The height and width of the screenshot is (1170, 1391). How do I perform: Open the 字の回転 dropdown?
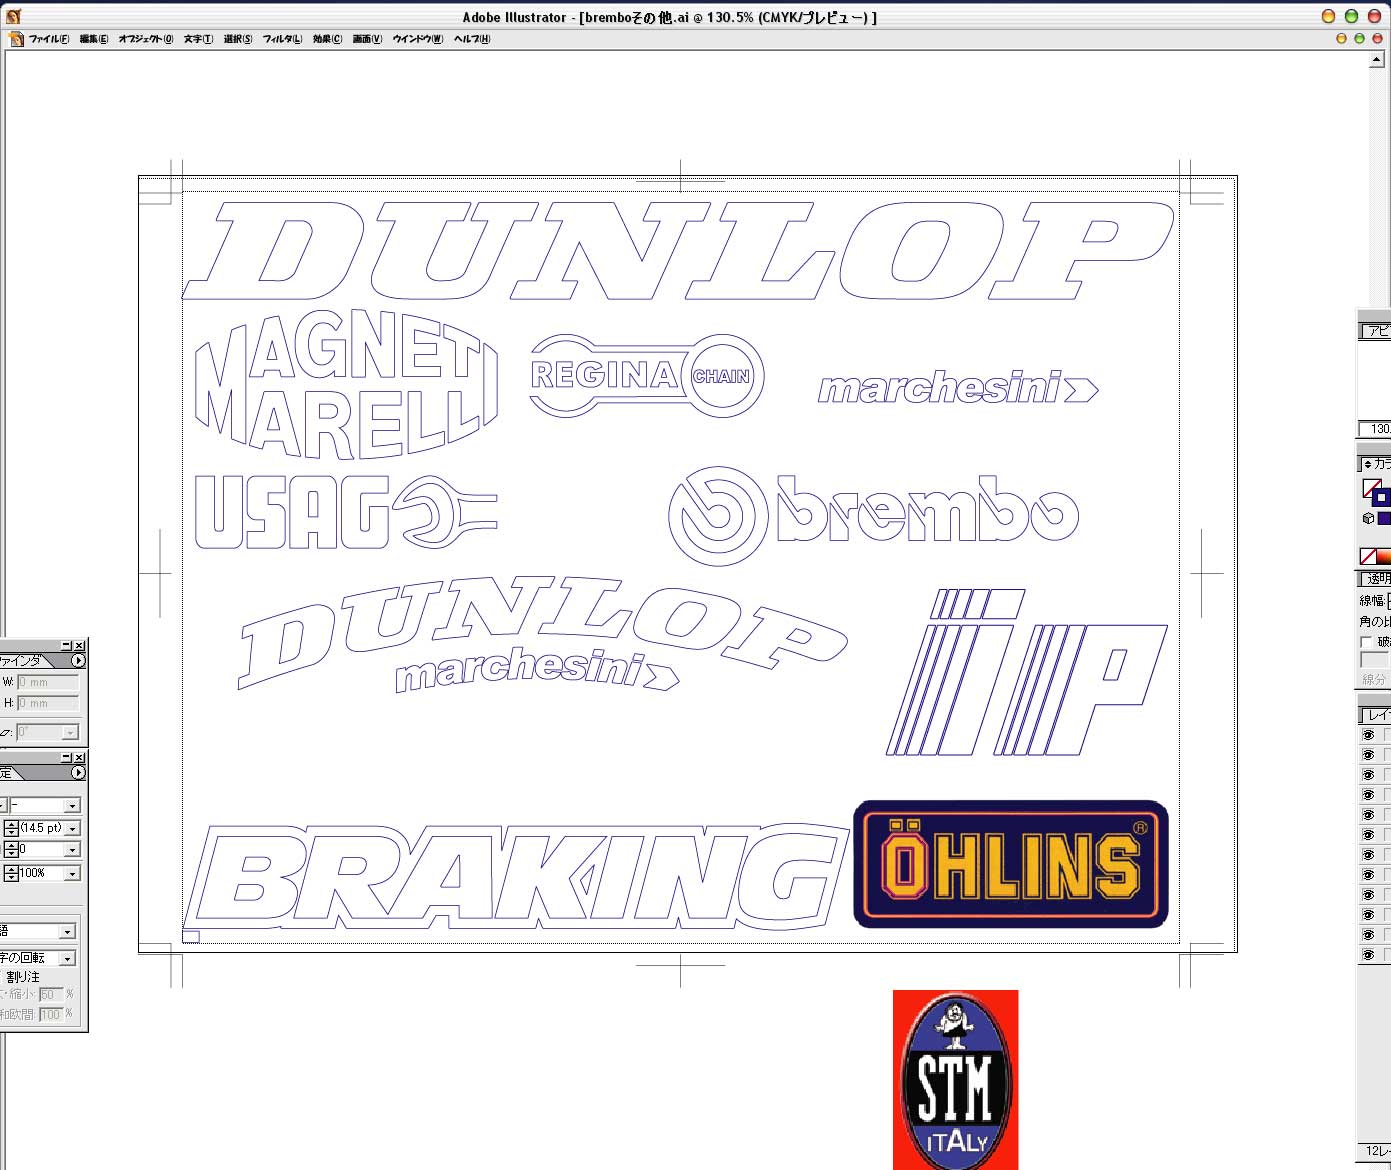[67, 959]
